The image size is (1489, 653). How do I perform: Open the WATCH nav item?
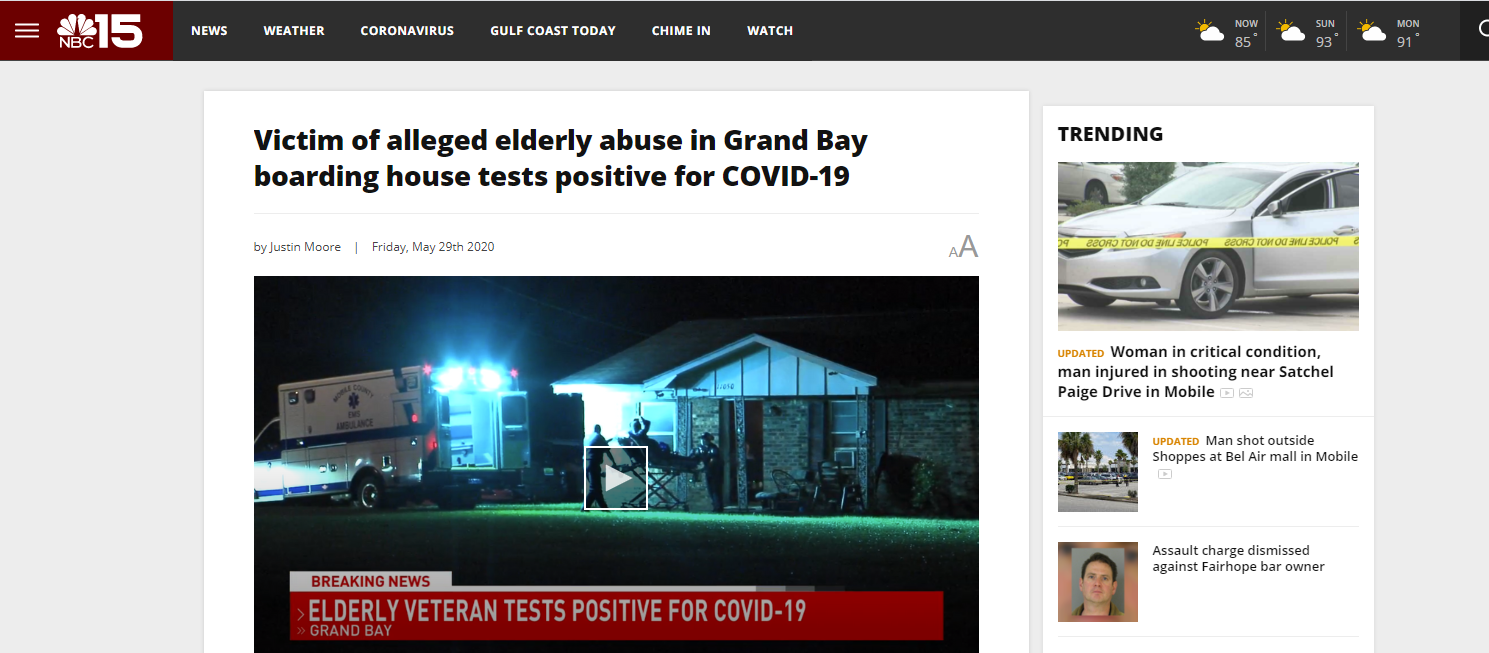coord(770,31)
